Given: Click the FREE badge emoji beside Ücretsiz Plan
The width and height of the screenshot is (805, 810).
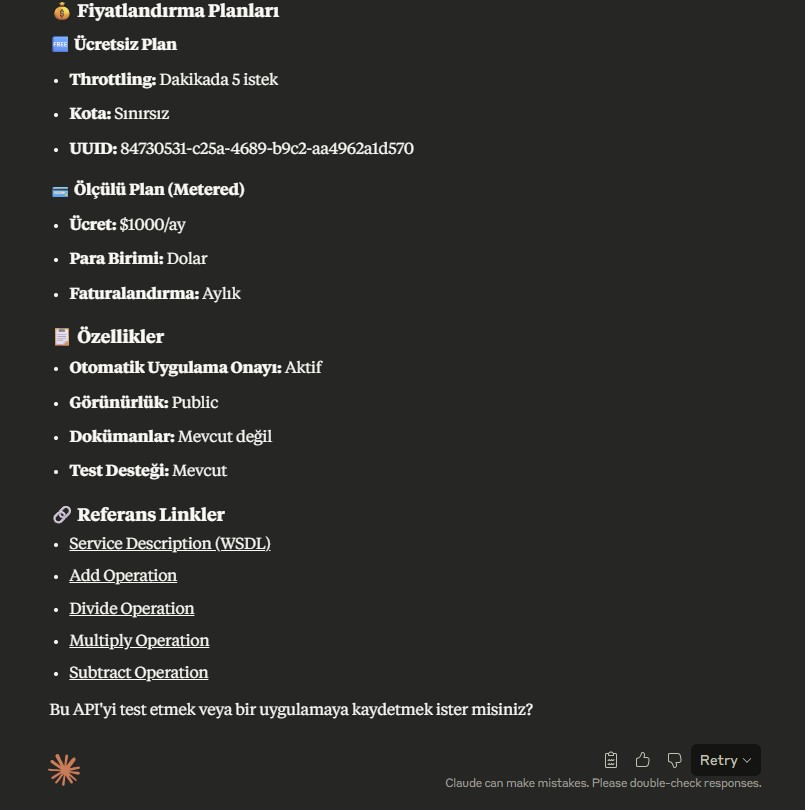Looking at the screenshot, I should pos(60,45).
